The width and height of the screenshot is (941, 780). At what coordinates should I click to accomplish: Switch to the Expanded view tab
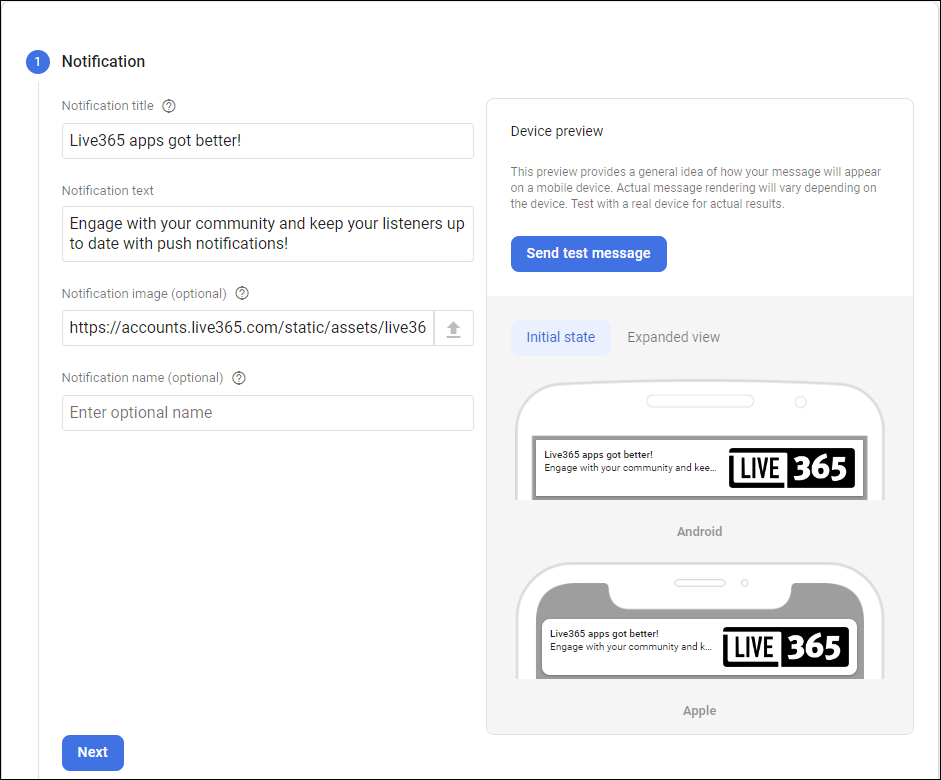pyautogui.click(x=673, y=337)
